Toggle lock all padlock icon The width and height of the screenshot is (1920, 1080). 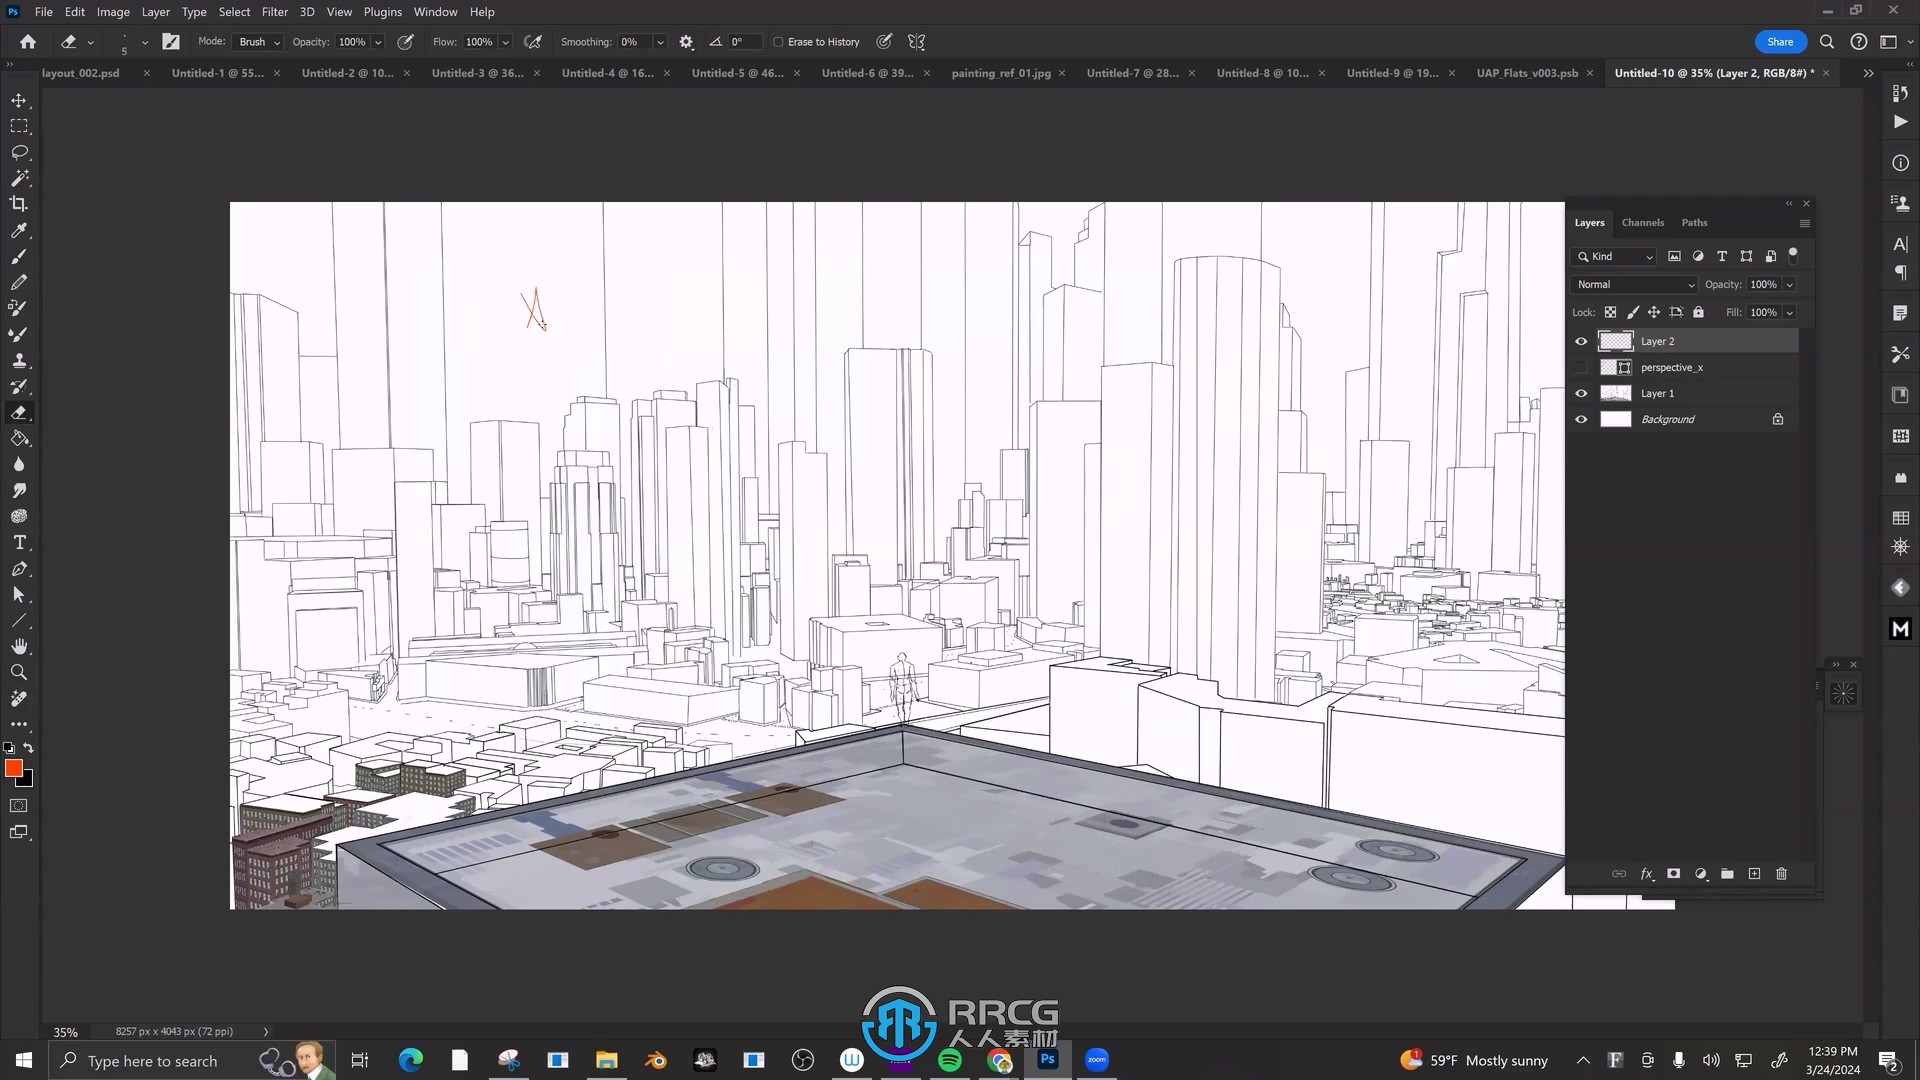[x=1698, y=312]
